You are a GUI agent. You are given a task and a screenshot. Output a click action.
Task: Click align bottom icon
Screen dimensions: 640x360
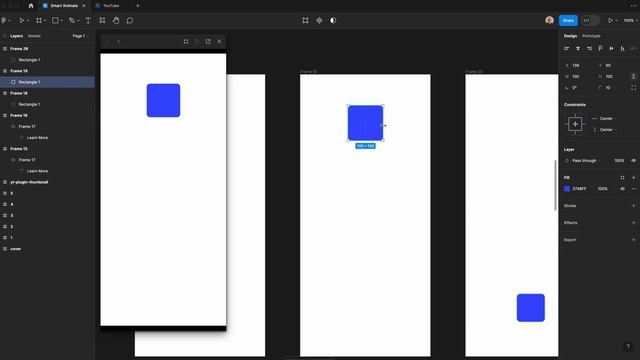[x=622, y=49]
